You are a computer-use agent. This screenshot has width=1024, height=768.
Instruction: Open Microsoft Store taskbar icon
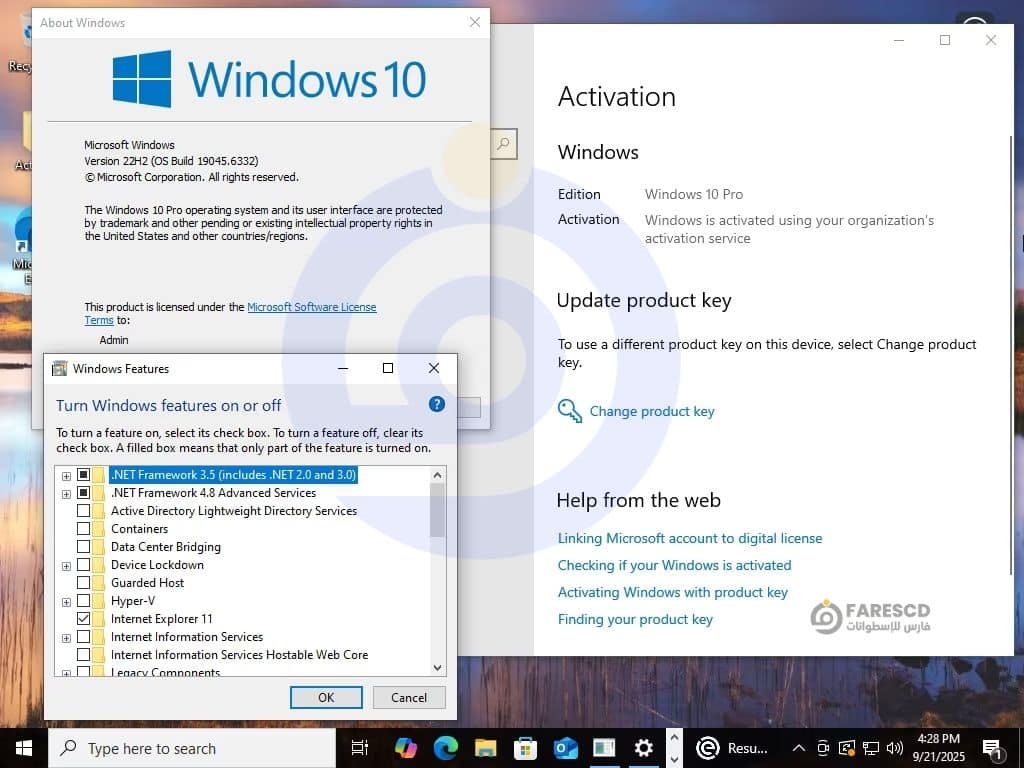coord(525,748)
